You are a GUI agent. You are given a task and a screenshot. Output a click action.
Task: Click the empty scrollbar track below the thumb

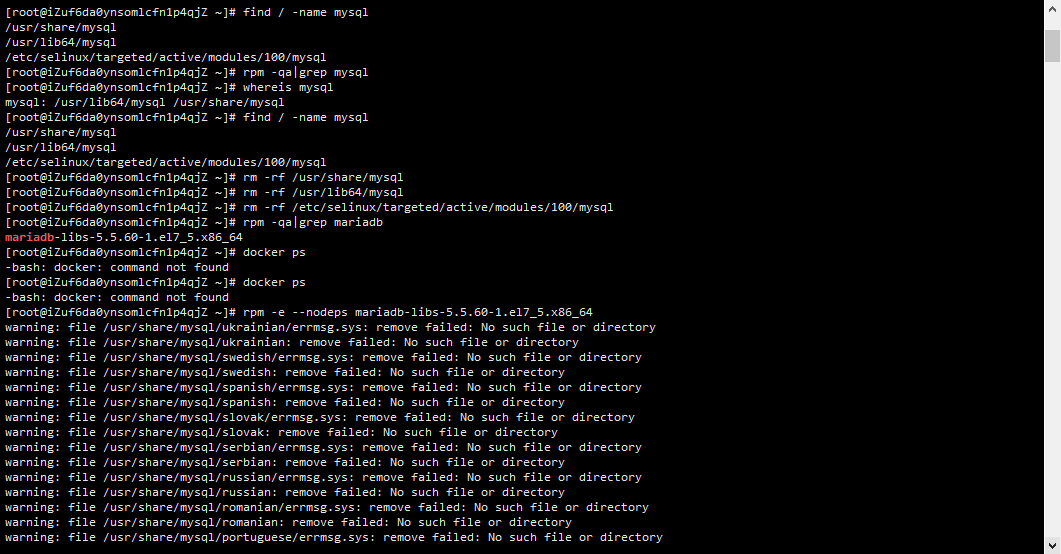(1052, 298)
